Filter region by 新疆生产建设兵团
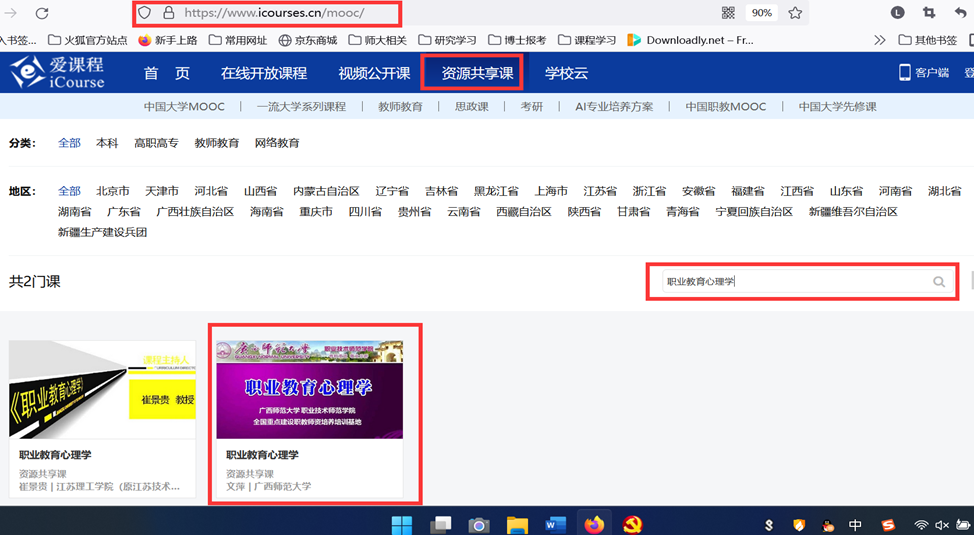The width and height of the screenshot is (974, 535). click(102, 232)
